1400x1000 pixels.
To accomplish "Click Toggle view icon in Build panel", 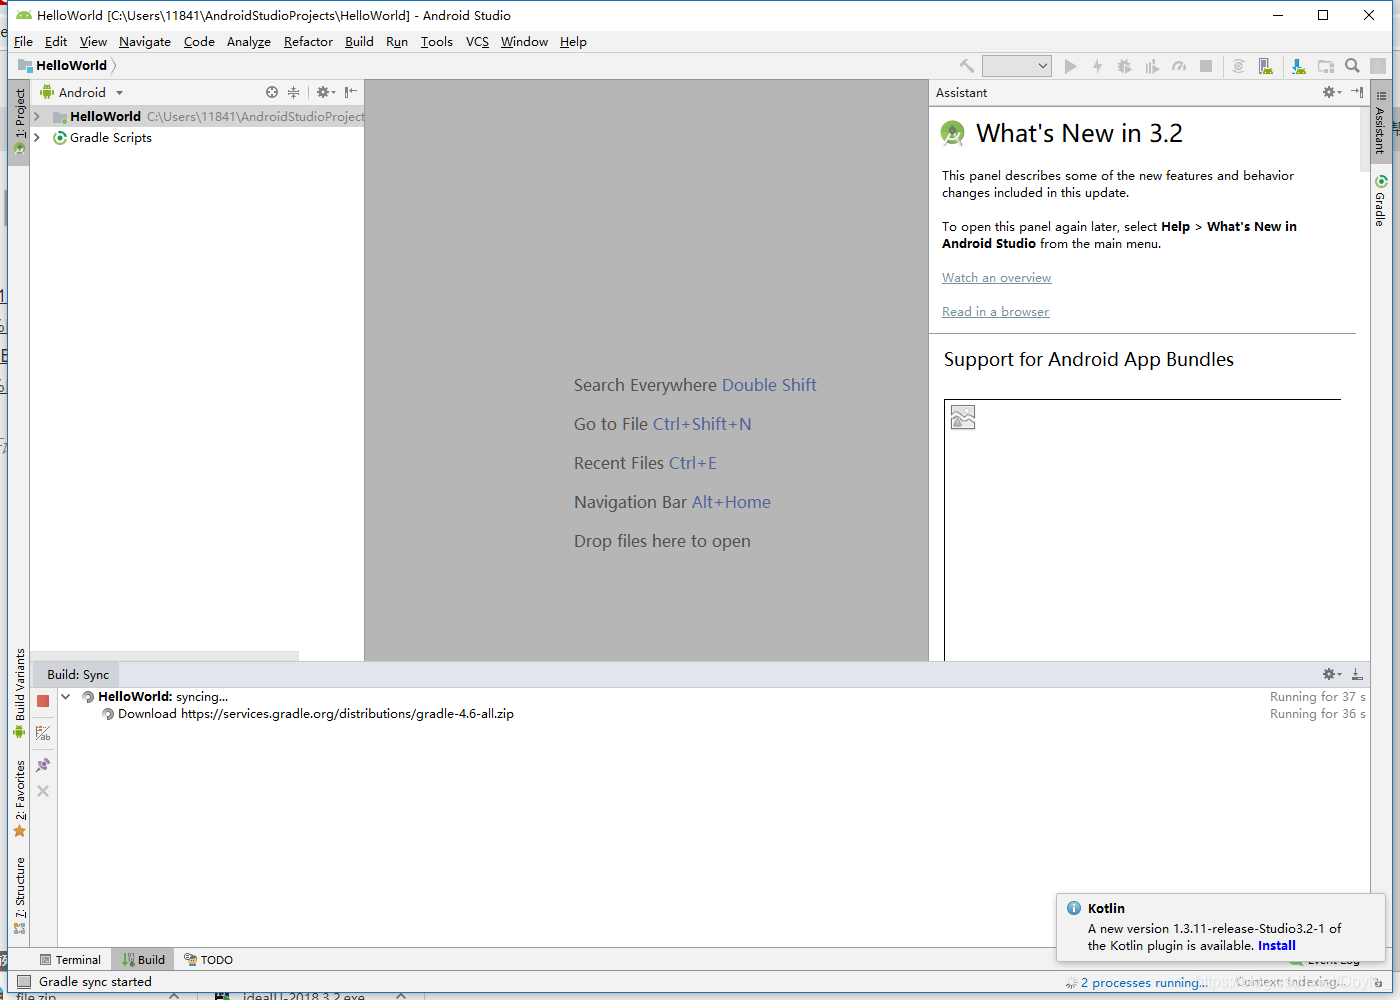I will coord(43,734).
